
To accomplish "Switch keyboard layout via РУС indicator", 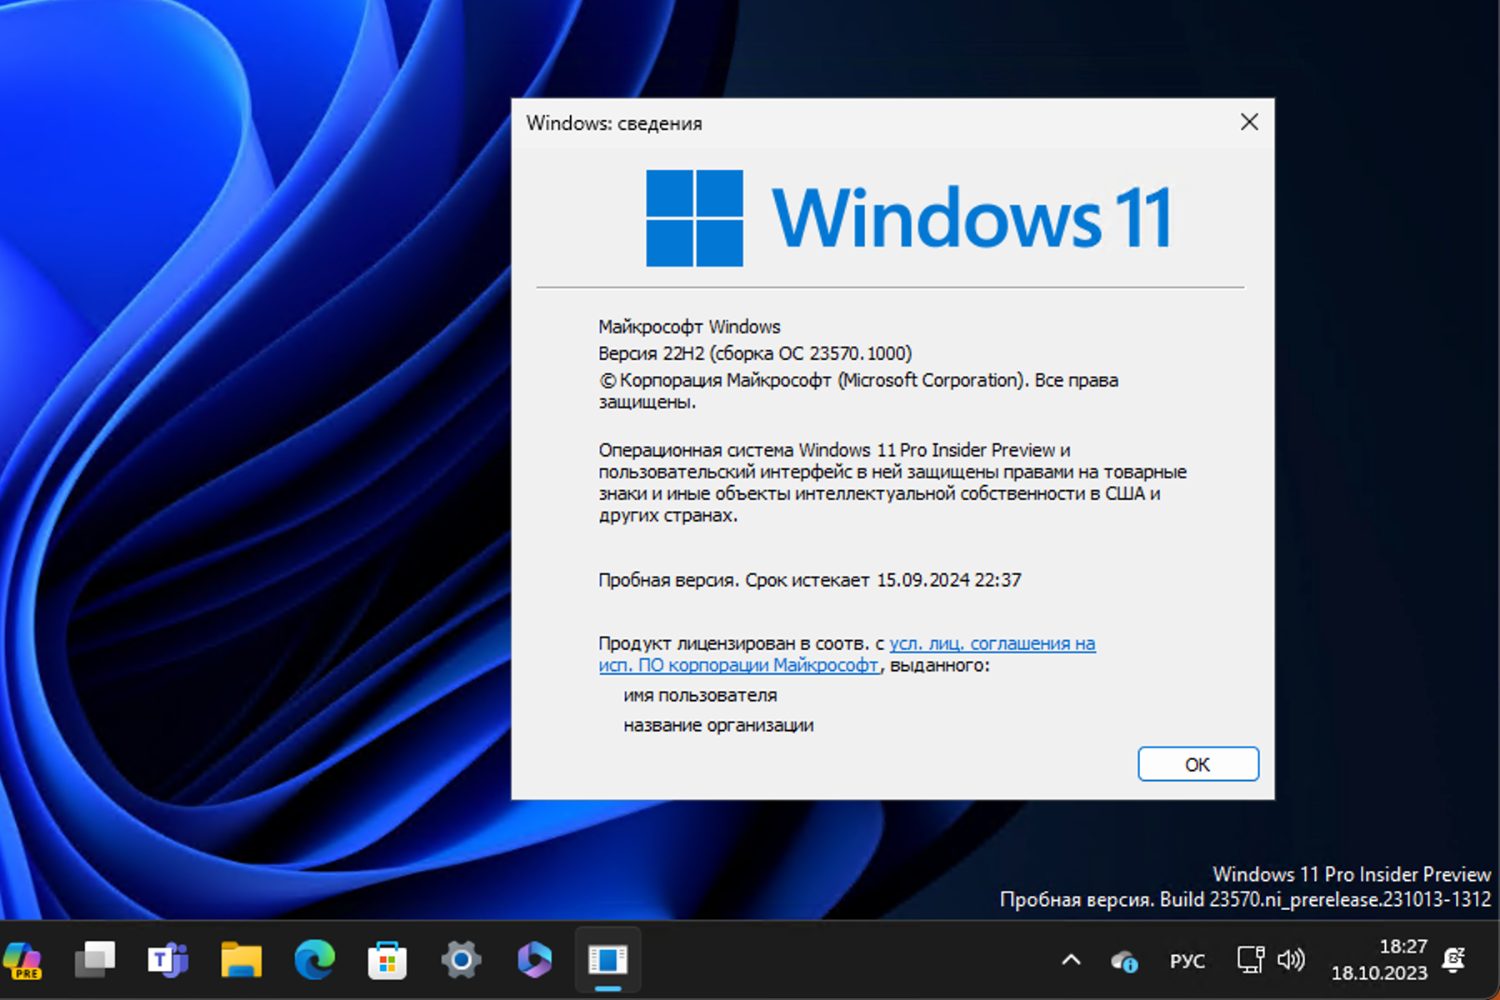I will (1187, 960).
